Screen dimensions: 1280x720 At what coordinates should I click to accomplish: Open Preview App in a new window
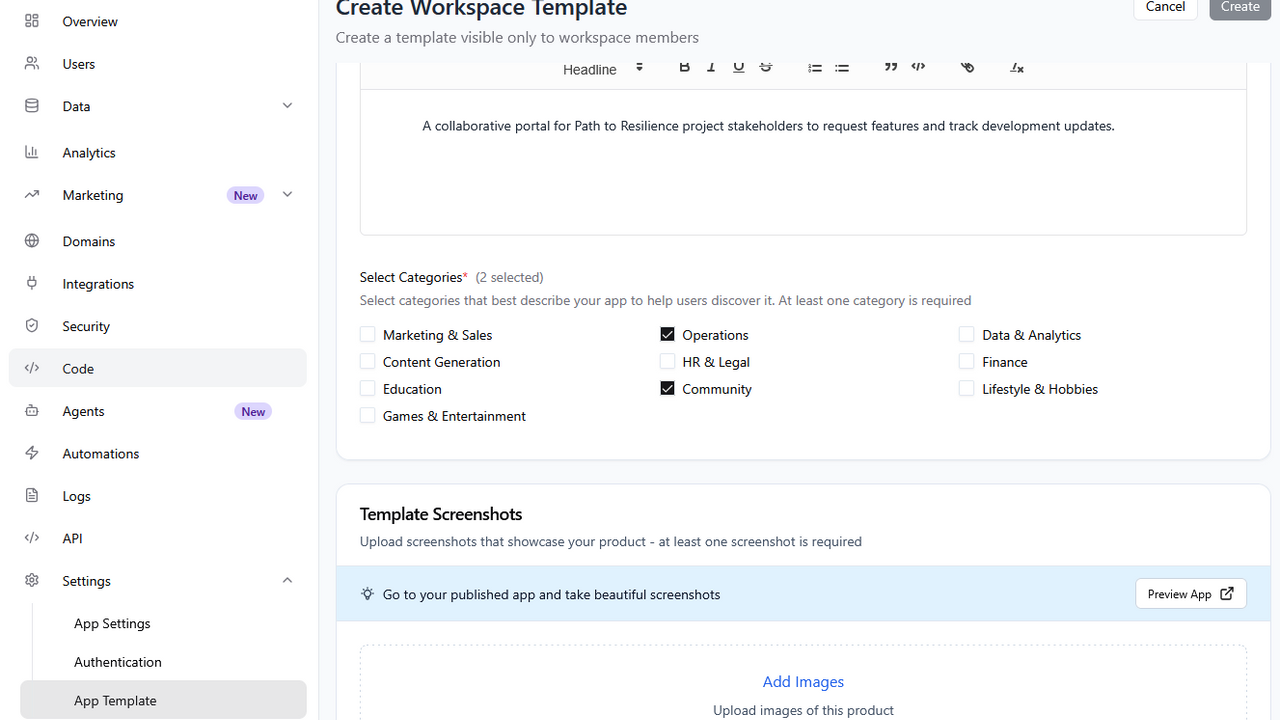[x=1191, y=594]
